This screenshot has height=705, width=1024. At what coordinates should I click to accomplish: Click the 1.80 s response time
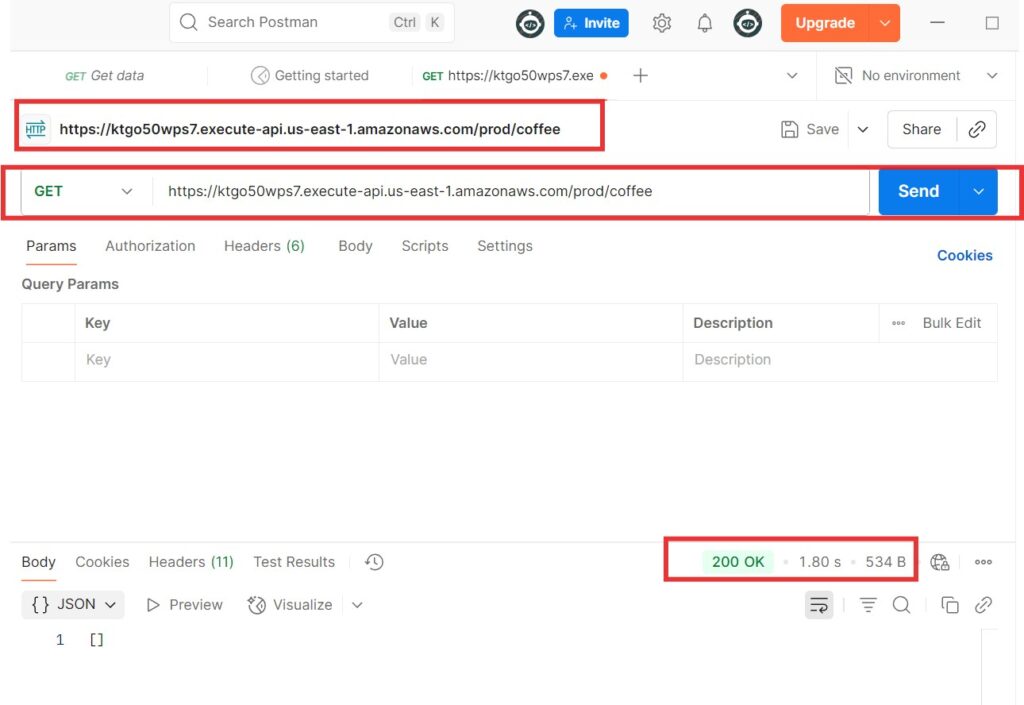[820, 562]
